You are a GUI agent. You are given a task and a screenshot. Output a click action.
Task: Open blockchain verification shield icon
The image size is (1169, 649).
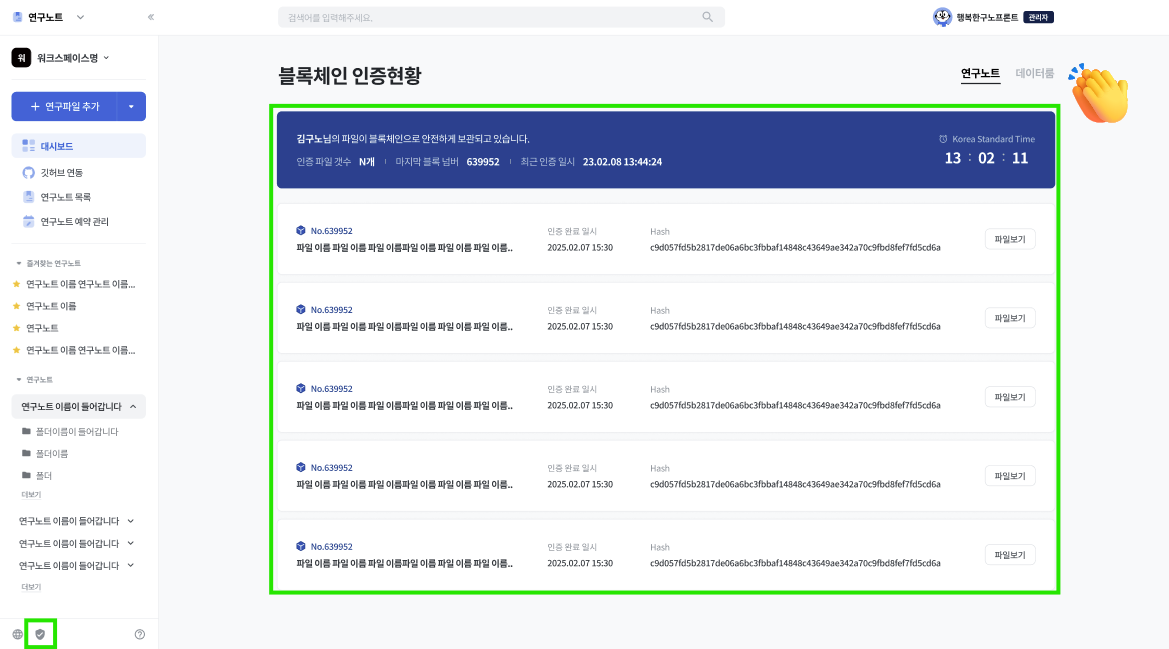click(x=40, y=634)
